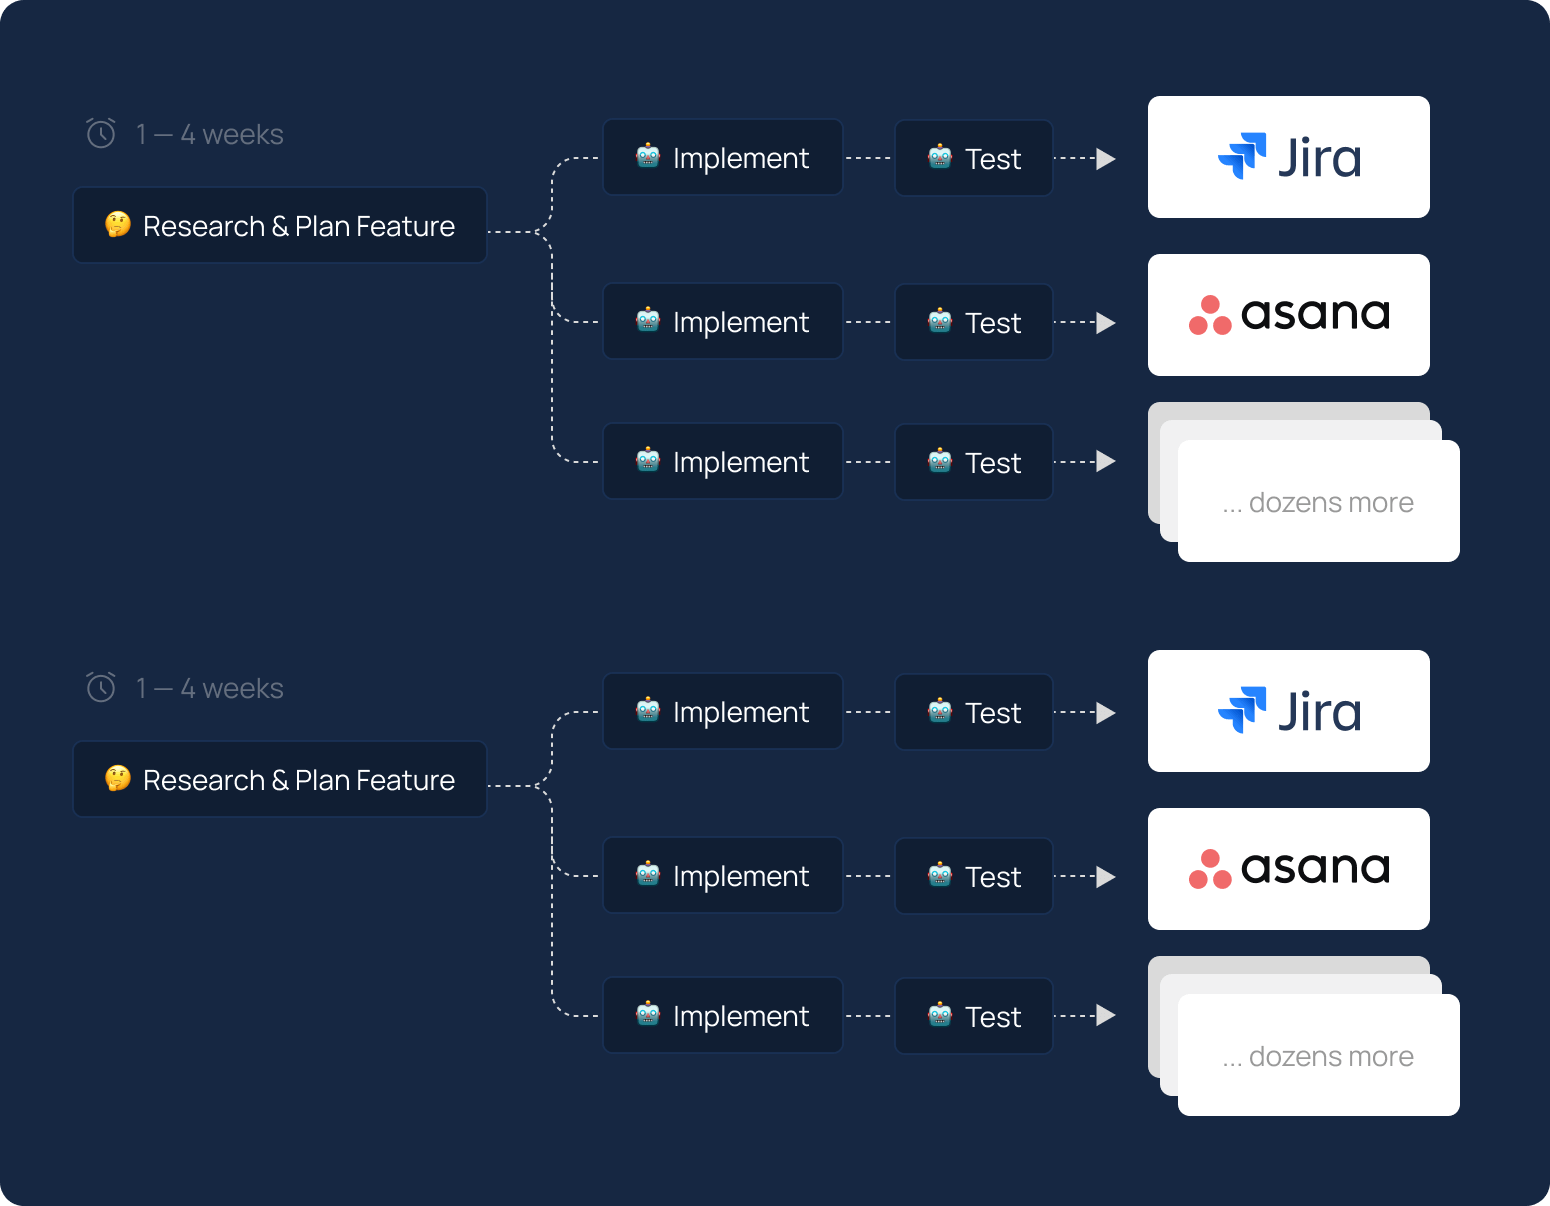Viewport: 1550px width, 1206px height.
Task: Click robot icon of upper Asana-row Test
Action: point(940,321)
